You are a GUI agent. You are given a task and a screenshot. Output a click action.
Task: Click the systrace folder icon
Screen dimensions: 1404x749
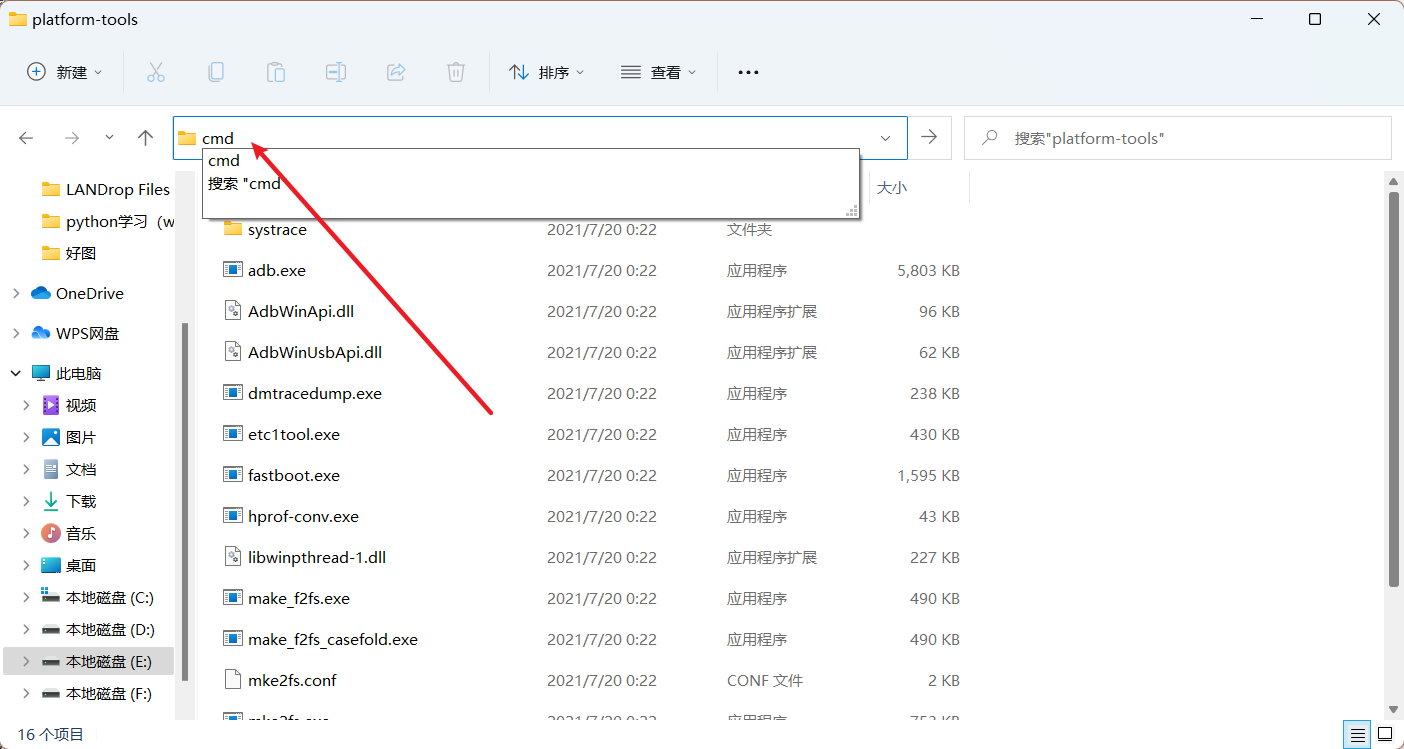tap(232, 229)
